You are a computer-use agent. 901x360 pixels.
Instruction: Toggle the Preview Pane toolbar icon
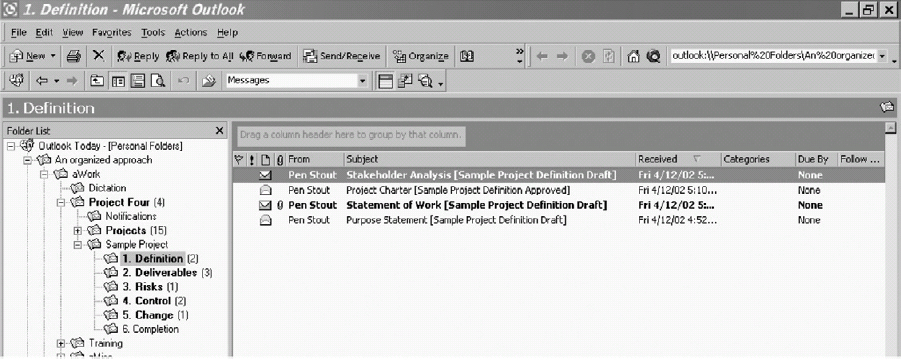coord(137,81)
